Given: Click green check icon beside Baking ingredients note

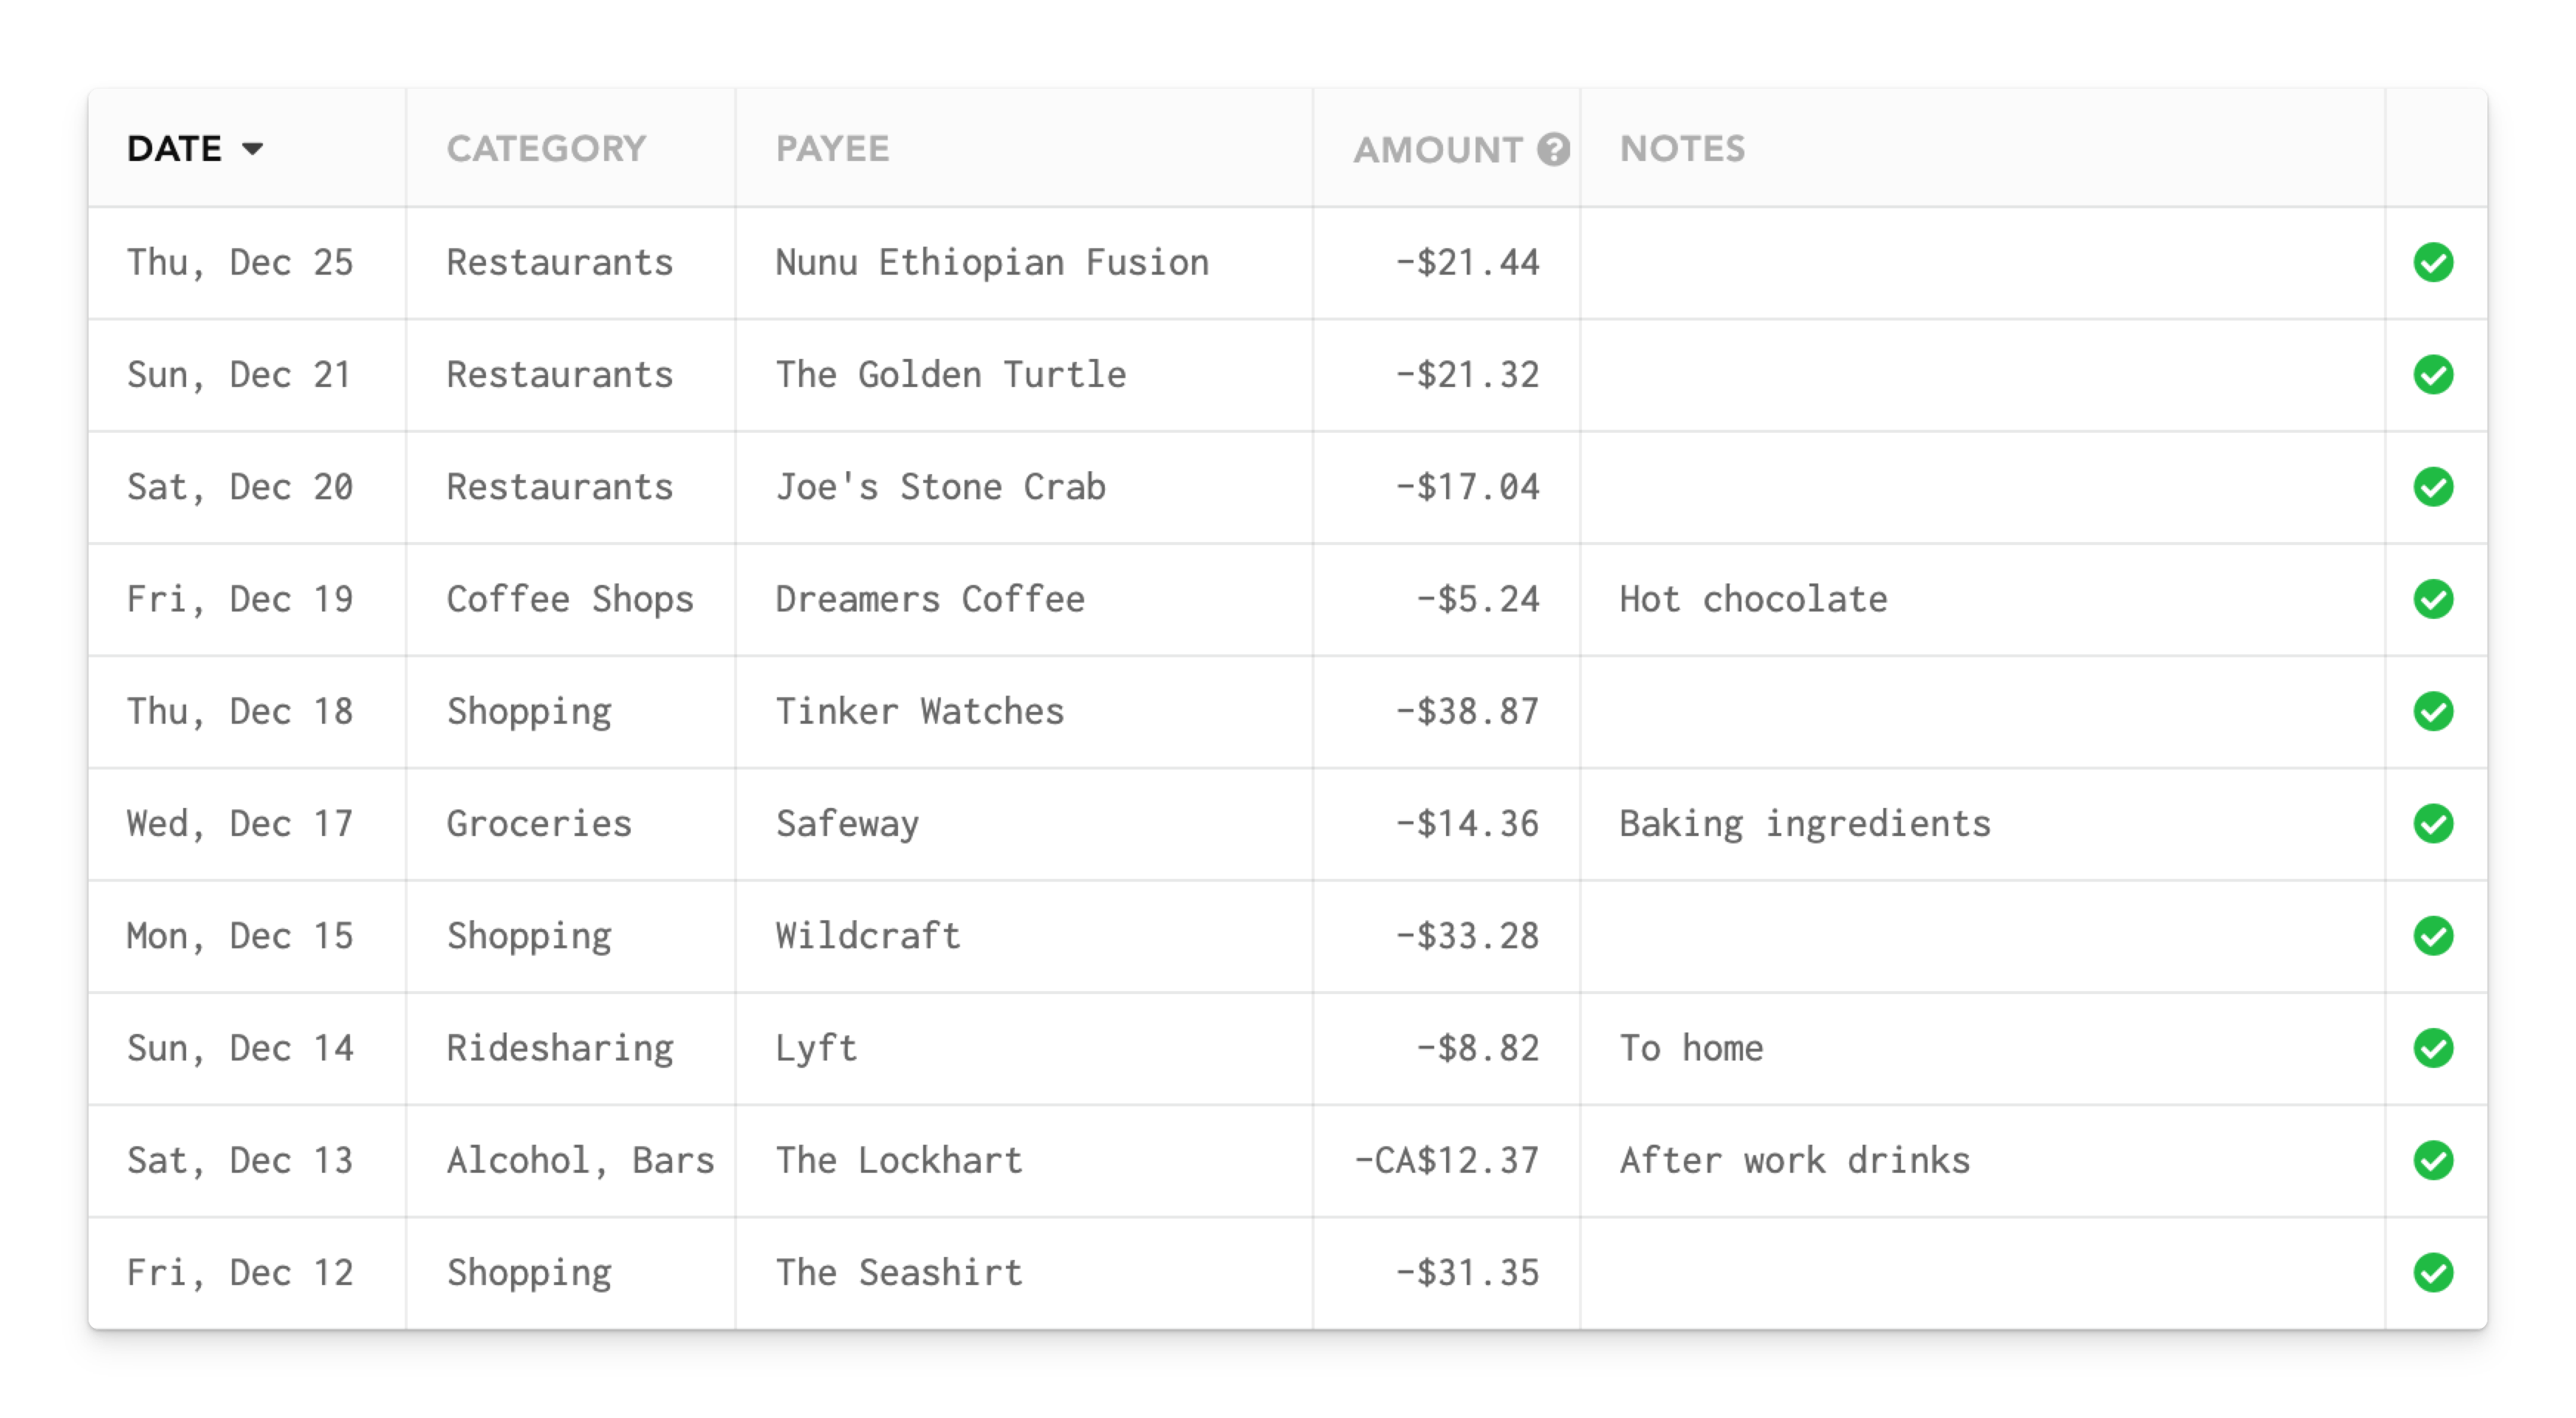Looking at the screenshot, I should pos(2432,824).
